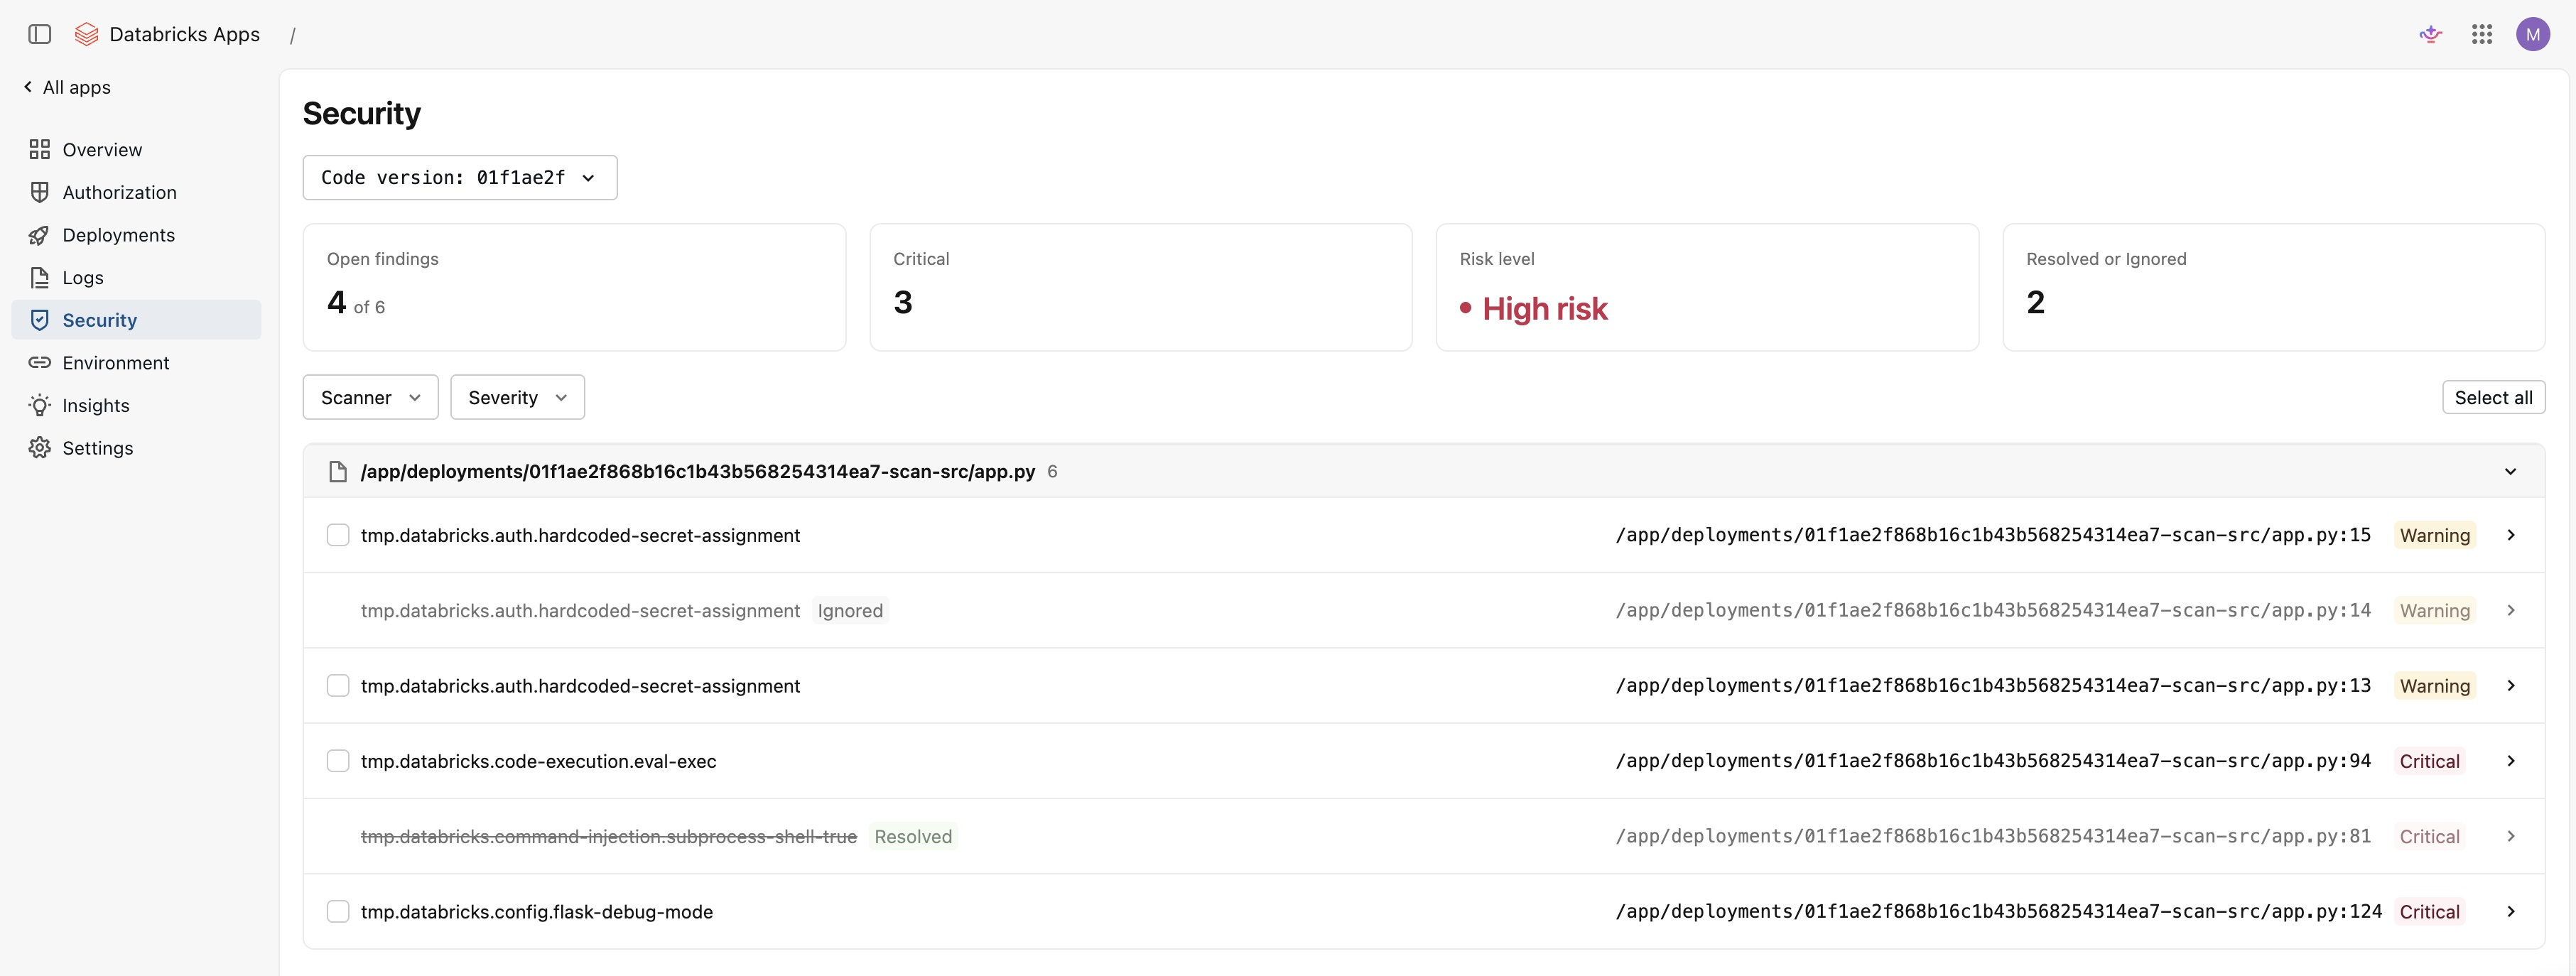
Task: Open the app switcher grid icon
Action: pos(2482,34)
